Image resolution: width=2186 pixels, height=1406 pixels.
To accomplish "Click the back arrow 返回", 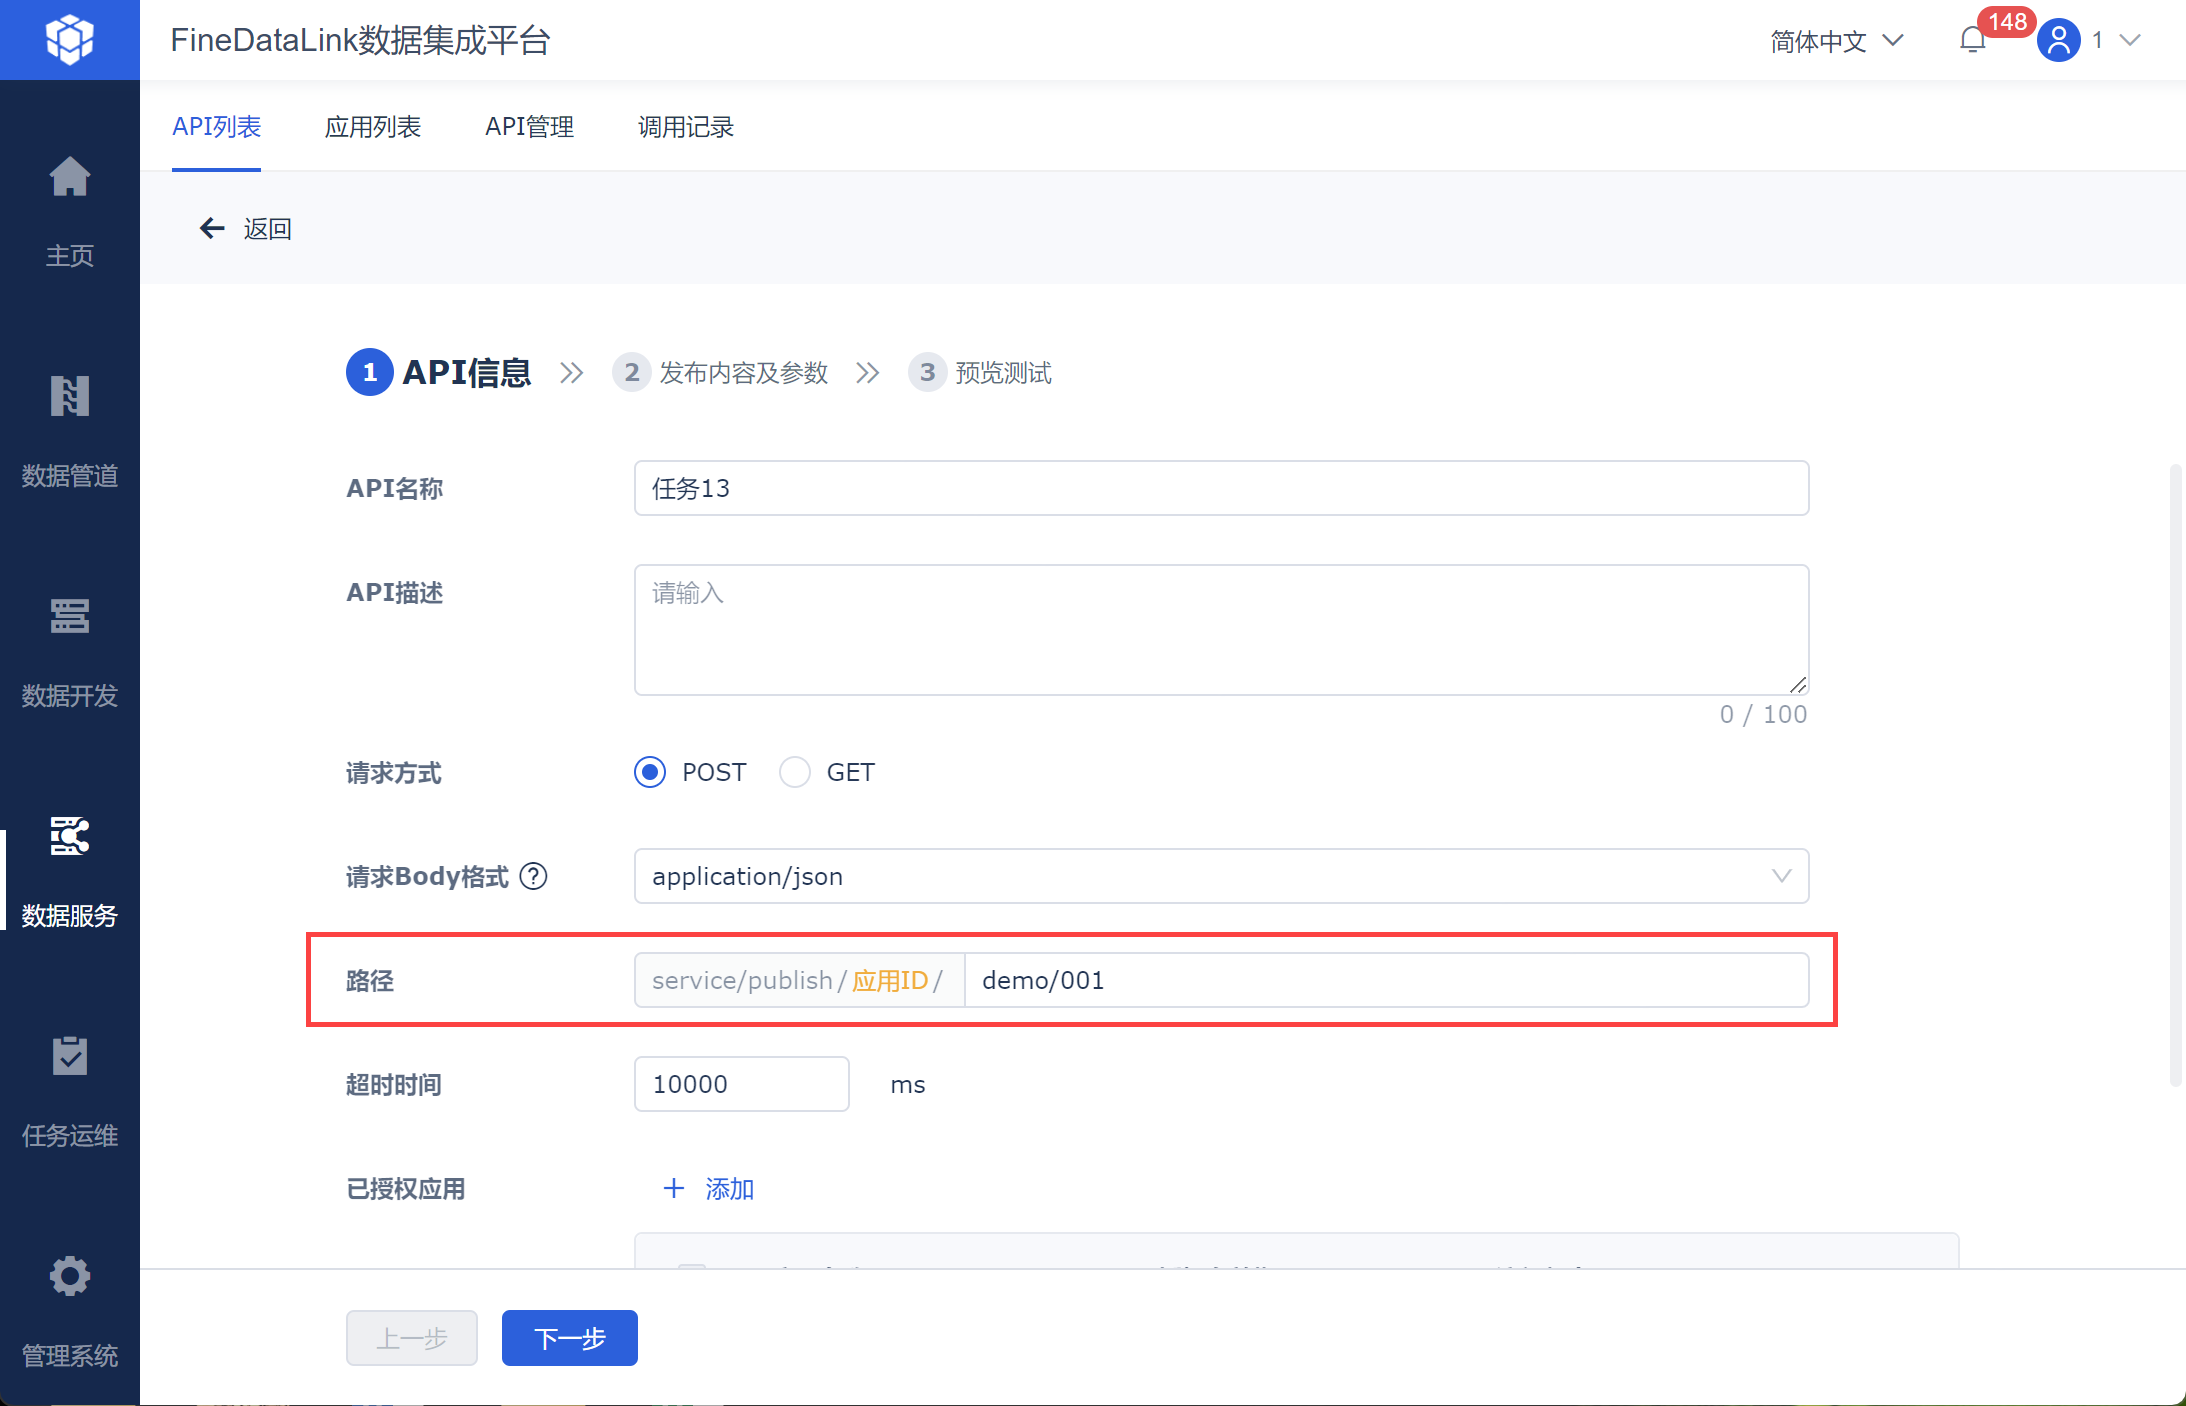I will (x=212, y=229).
